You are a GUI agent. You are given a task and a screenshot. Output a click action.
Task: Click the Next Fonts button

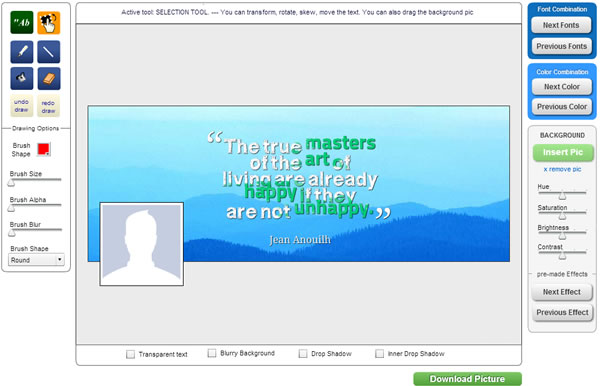(561, 25)
